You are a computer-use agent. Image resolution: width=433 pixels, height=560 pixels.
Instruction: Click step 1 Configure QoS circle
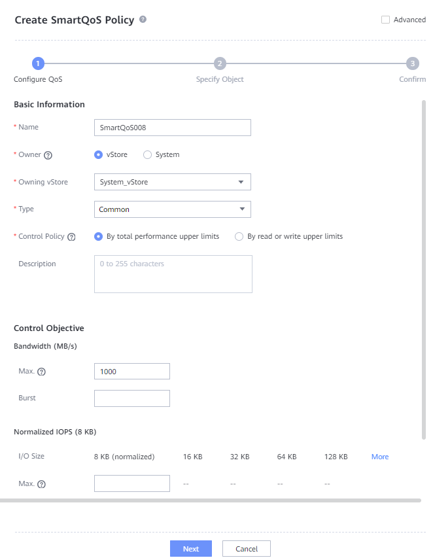[x=38, y=64]
